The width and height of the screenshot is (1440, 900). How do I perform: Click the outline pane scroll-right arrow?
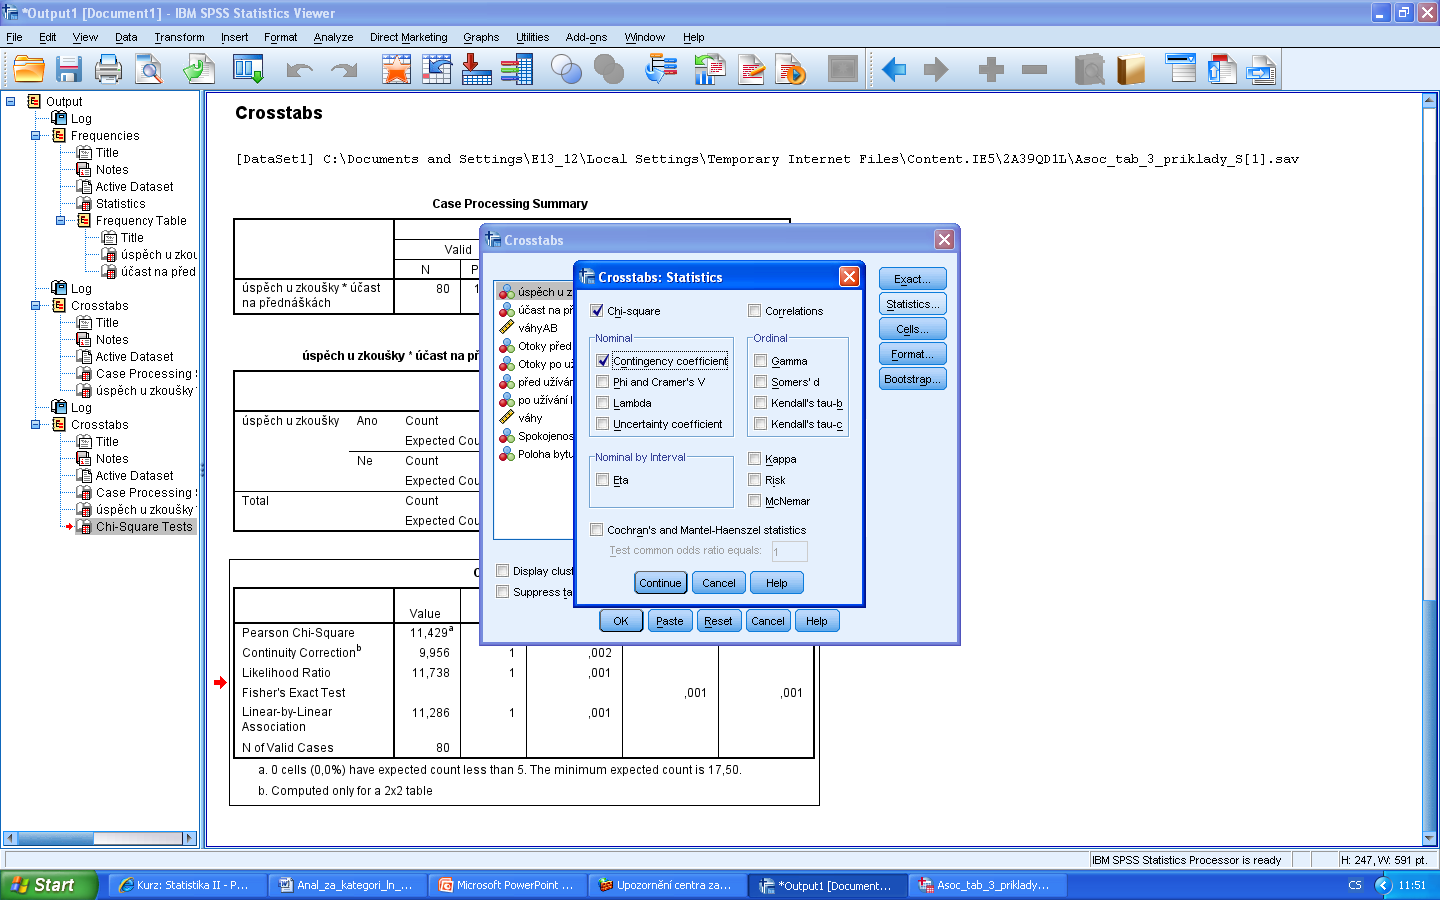point(190,838)
